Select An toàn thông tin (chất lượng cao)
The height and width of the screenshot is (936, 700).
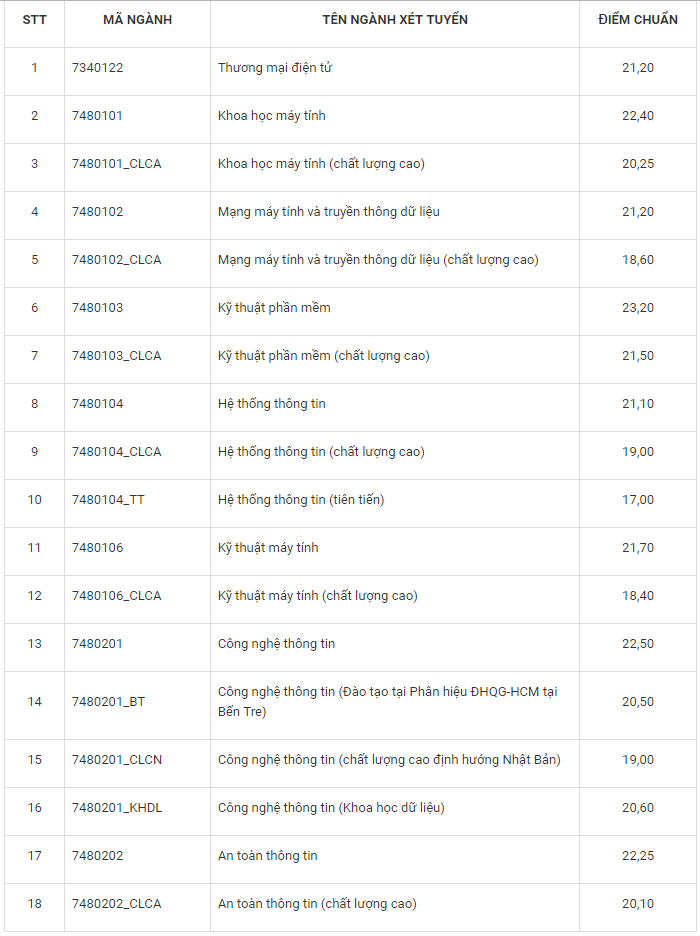317,904
